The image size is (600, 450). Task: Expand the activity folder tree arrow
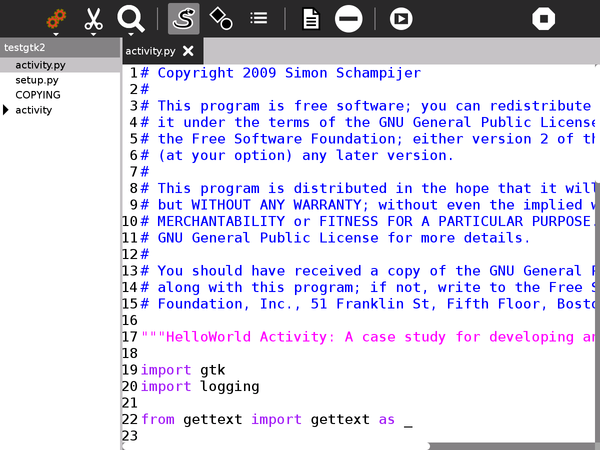point(7,110)
